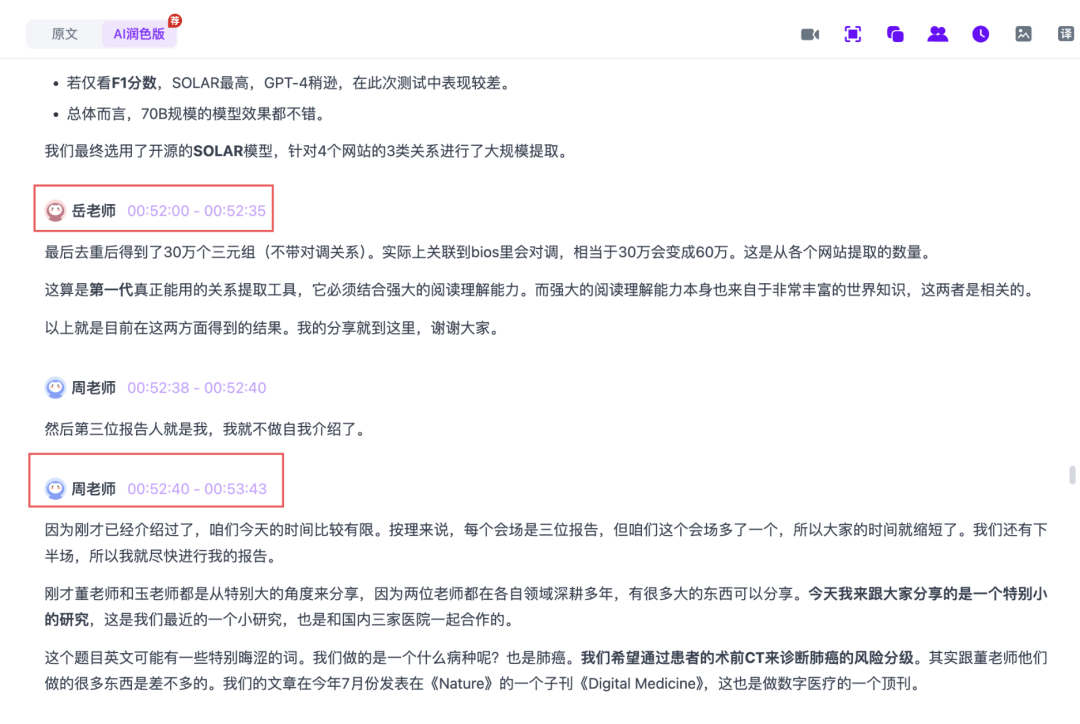Click 岳老师 speaker avatar

click(55, 211)
